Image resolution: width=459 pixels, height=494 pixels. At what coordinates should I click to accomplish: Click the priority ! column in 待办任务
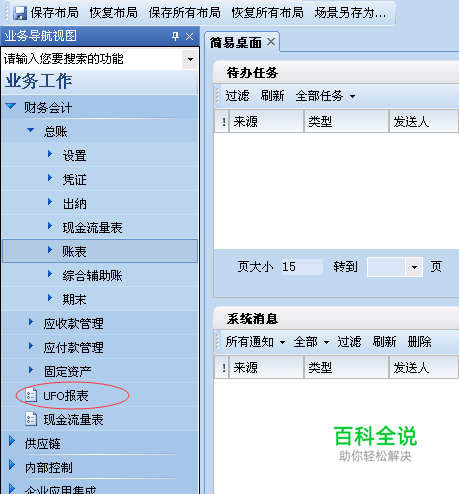point(222,122)
